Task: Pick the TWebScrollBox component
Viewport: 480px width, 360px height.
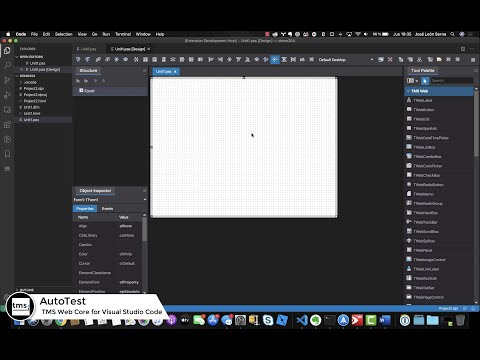Action: [x=439, y=231]
